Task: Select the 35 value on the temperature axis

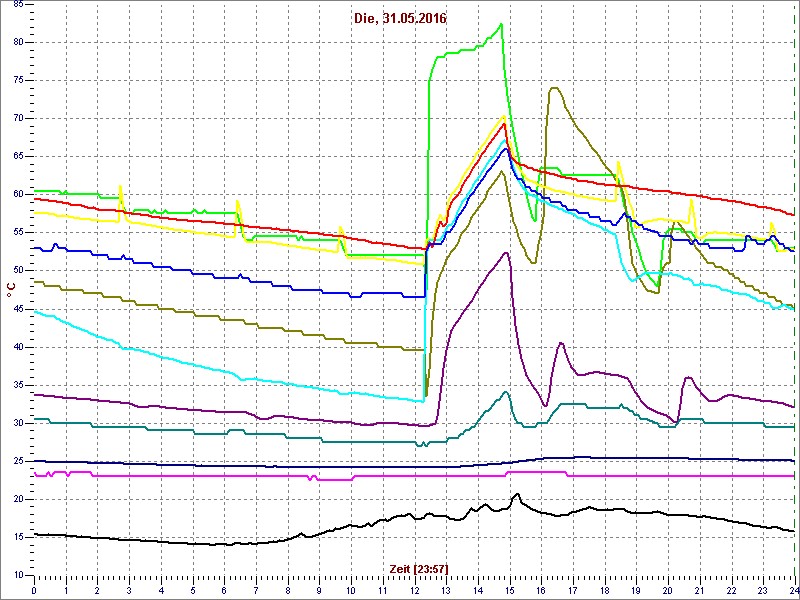Action: click(x=17, y=385)
